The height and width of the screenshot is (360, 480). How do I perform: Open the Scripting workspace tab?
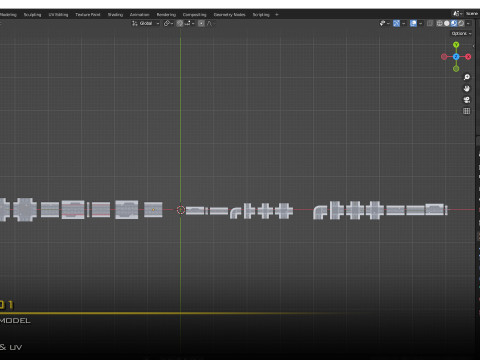261,15
